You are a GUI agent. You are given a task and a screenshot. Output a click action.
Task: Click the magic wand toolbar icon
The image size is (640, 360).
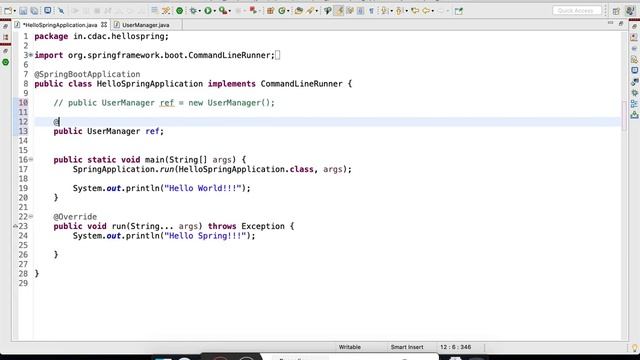tap(166, 11)
